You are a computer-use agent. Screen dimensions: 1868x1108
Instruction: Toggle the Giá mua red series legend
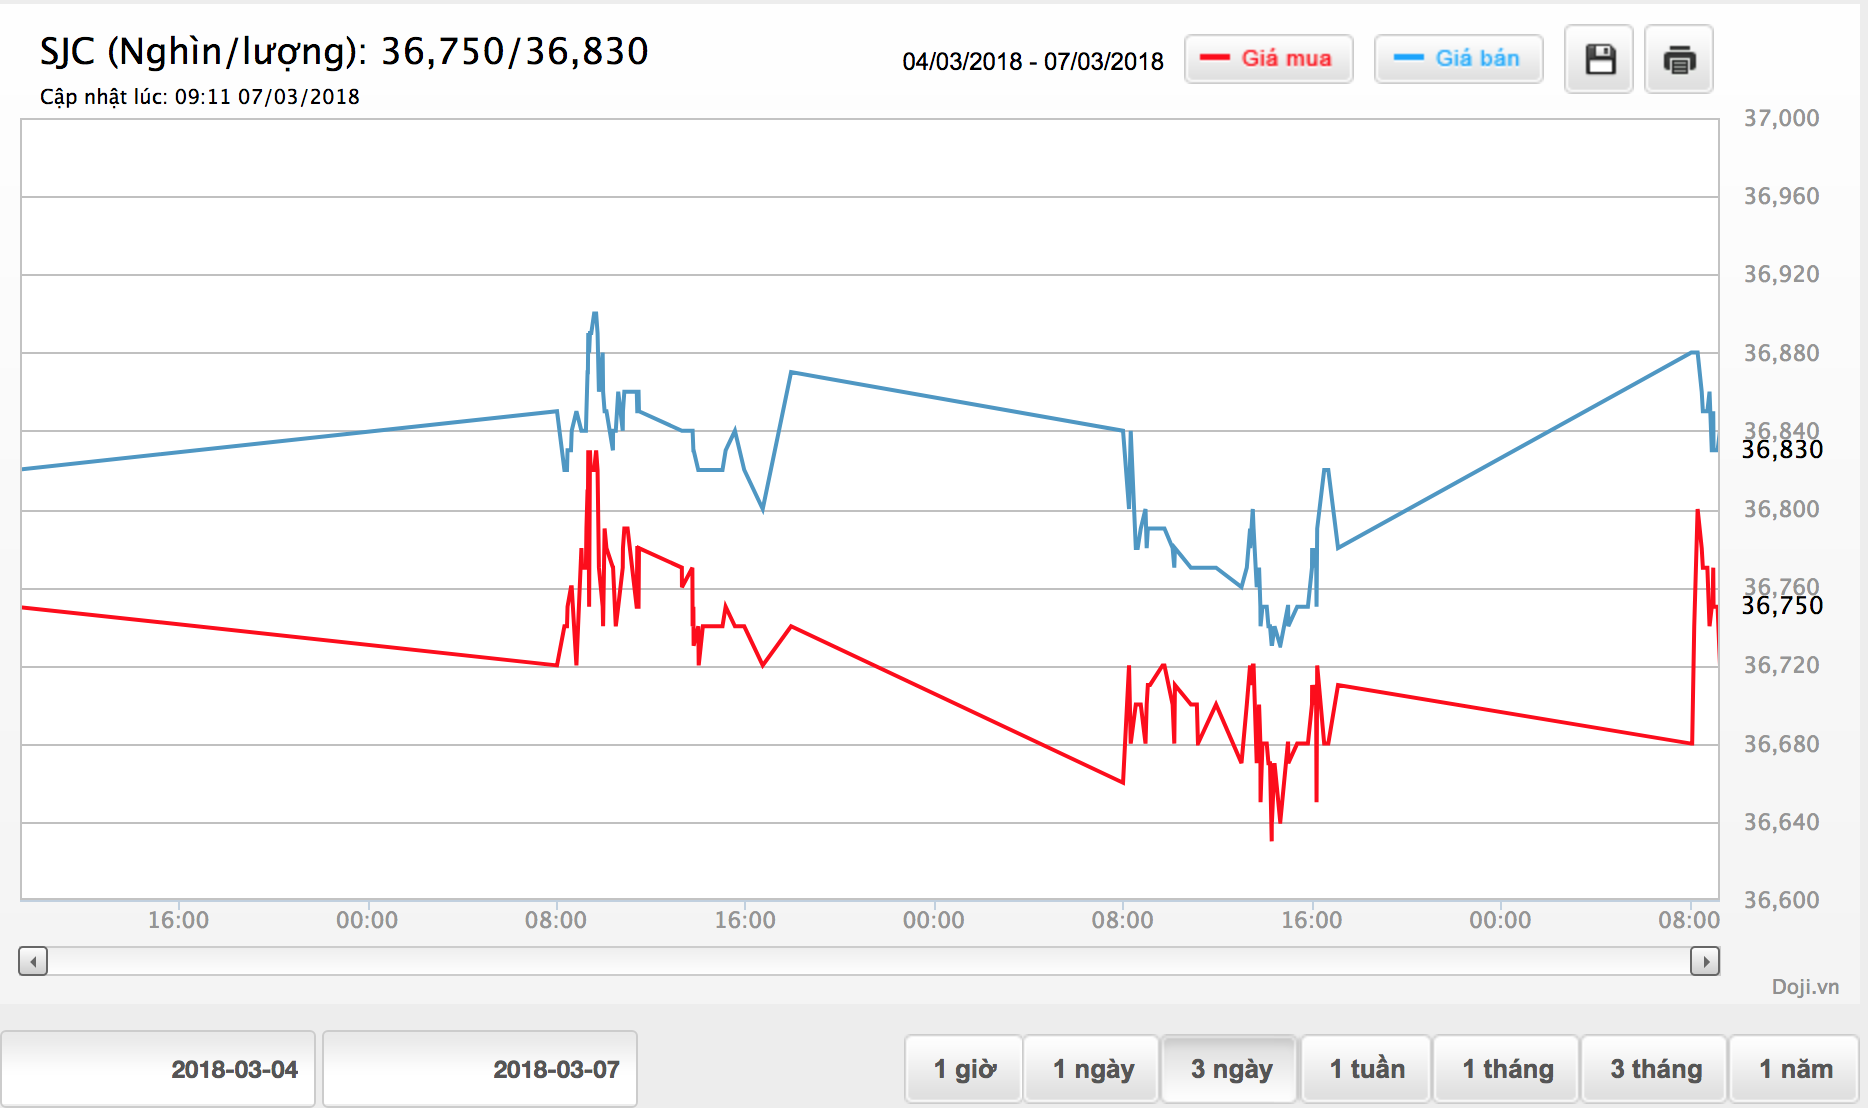[1268, 59]
